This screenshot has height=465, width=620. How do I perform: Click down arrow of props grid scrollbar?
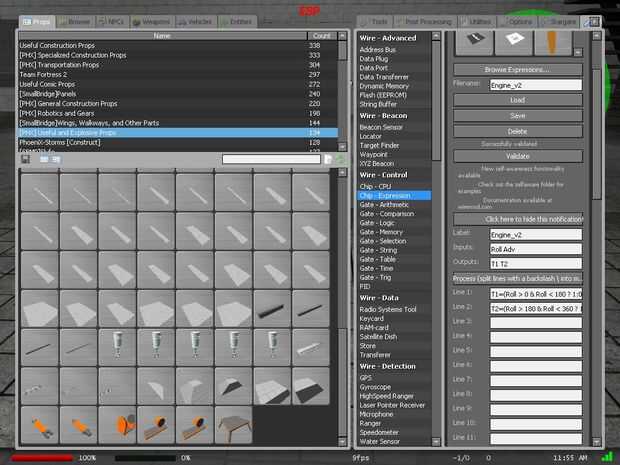click(342, 441)
